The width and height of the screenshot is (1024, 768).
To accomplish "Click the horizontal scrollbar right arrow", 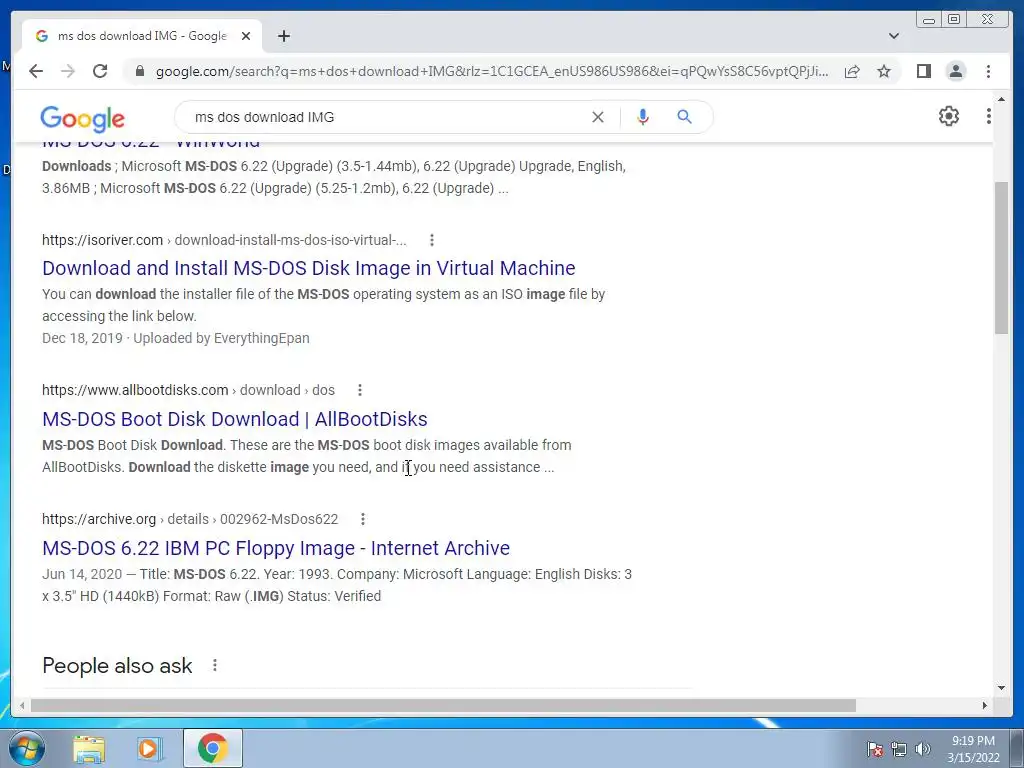I will [x=985, y=705].
